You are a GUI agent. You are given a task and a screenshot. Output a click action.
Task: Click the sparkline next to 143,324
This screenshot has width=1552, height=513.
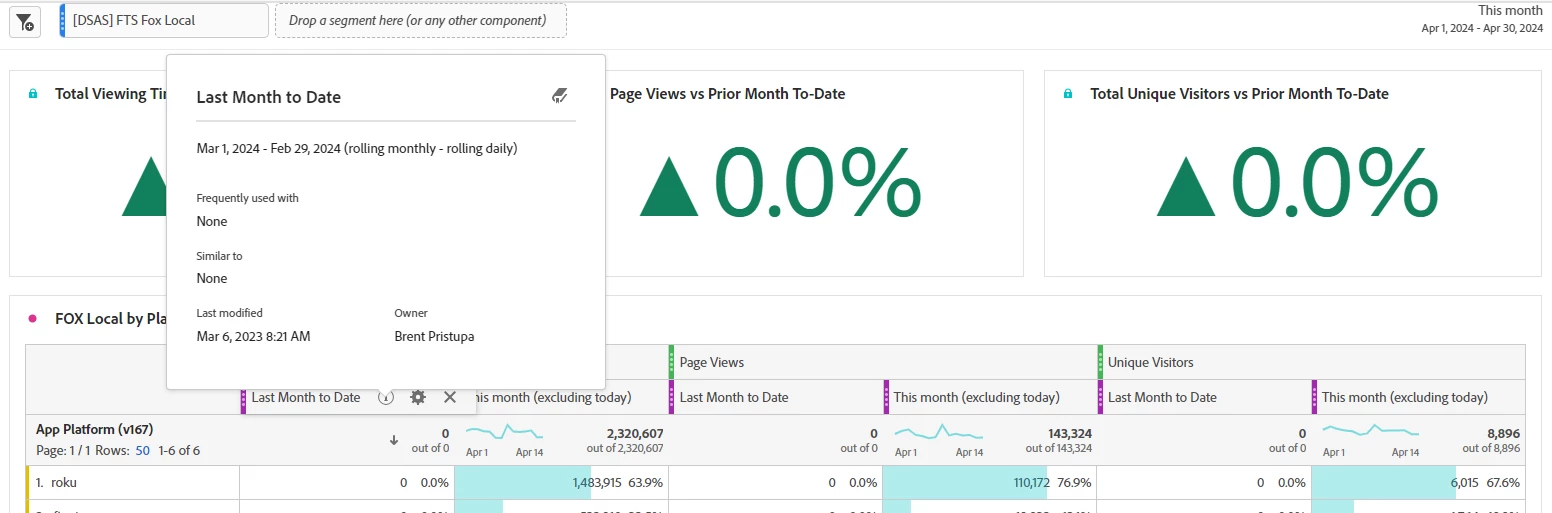pyautogui.click(x=938, y=433)
